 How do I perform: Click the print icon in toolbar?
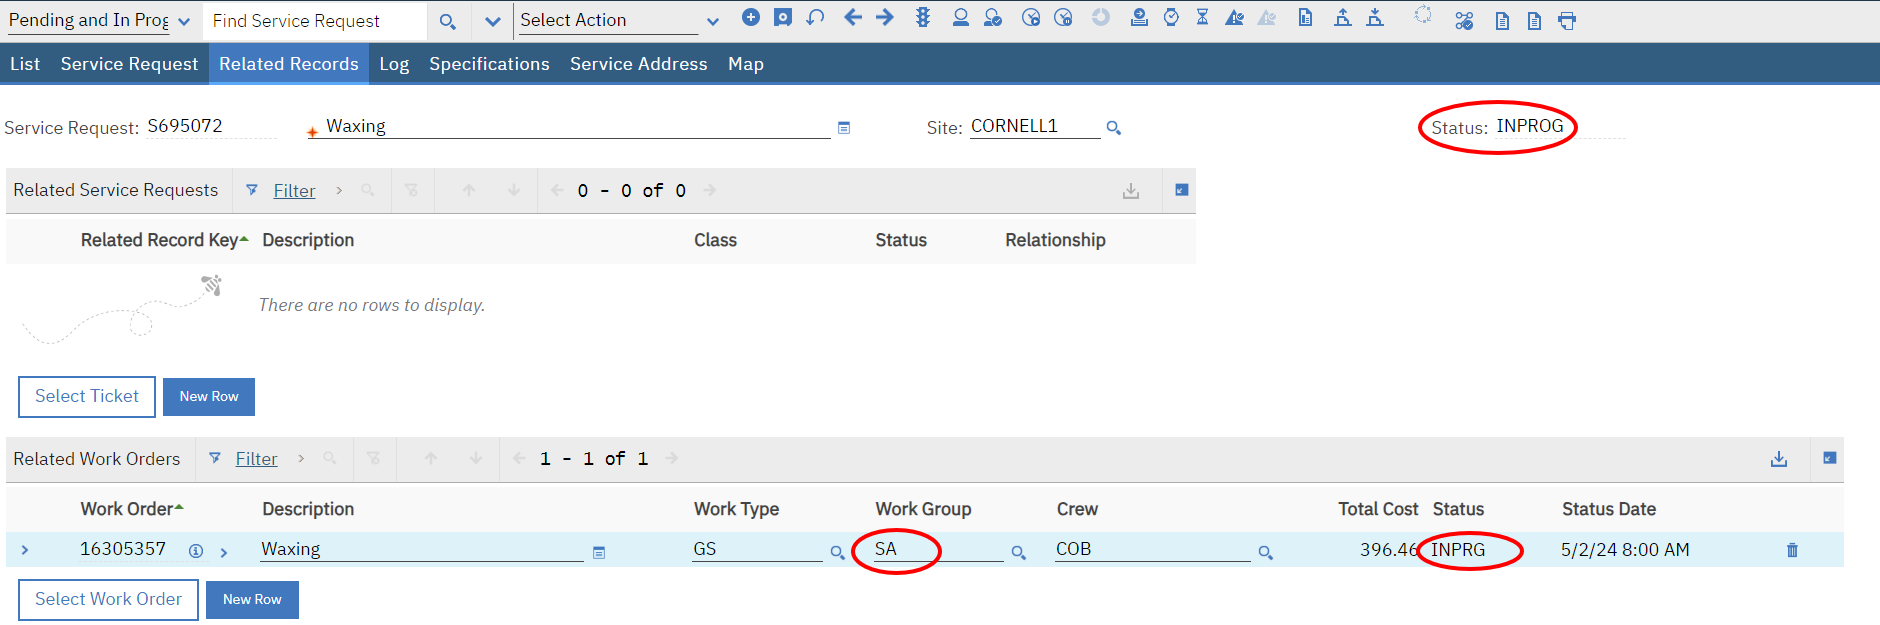point(1567,21)
